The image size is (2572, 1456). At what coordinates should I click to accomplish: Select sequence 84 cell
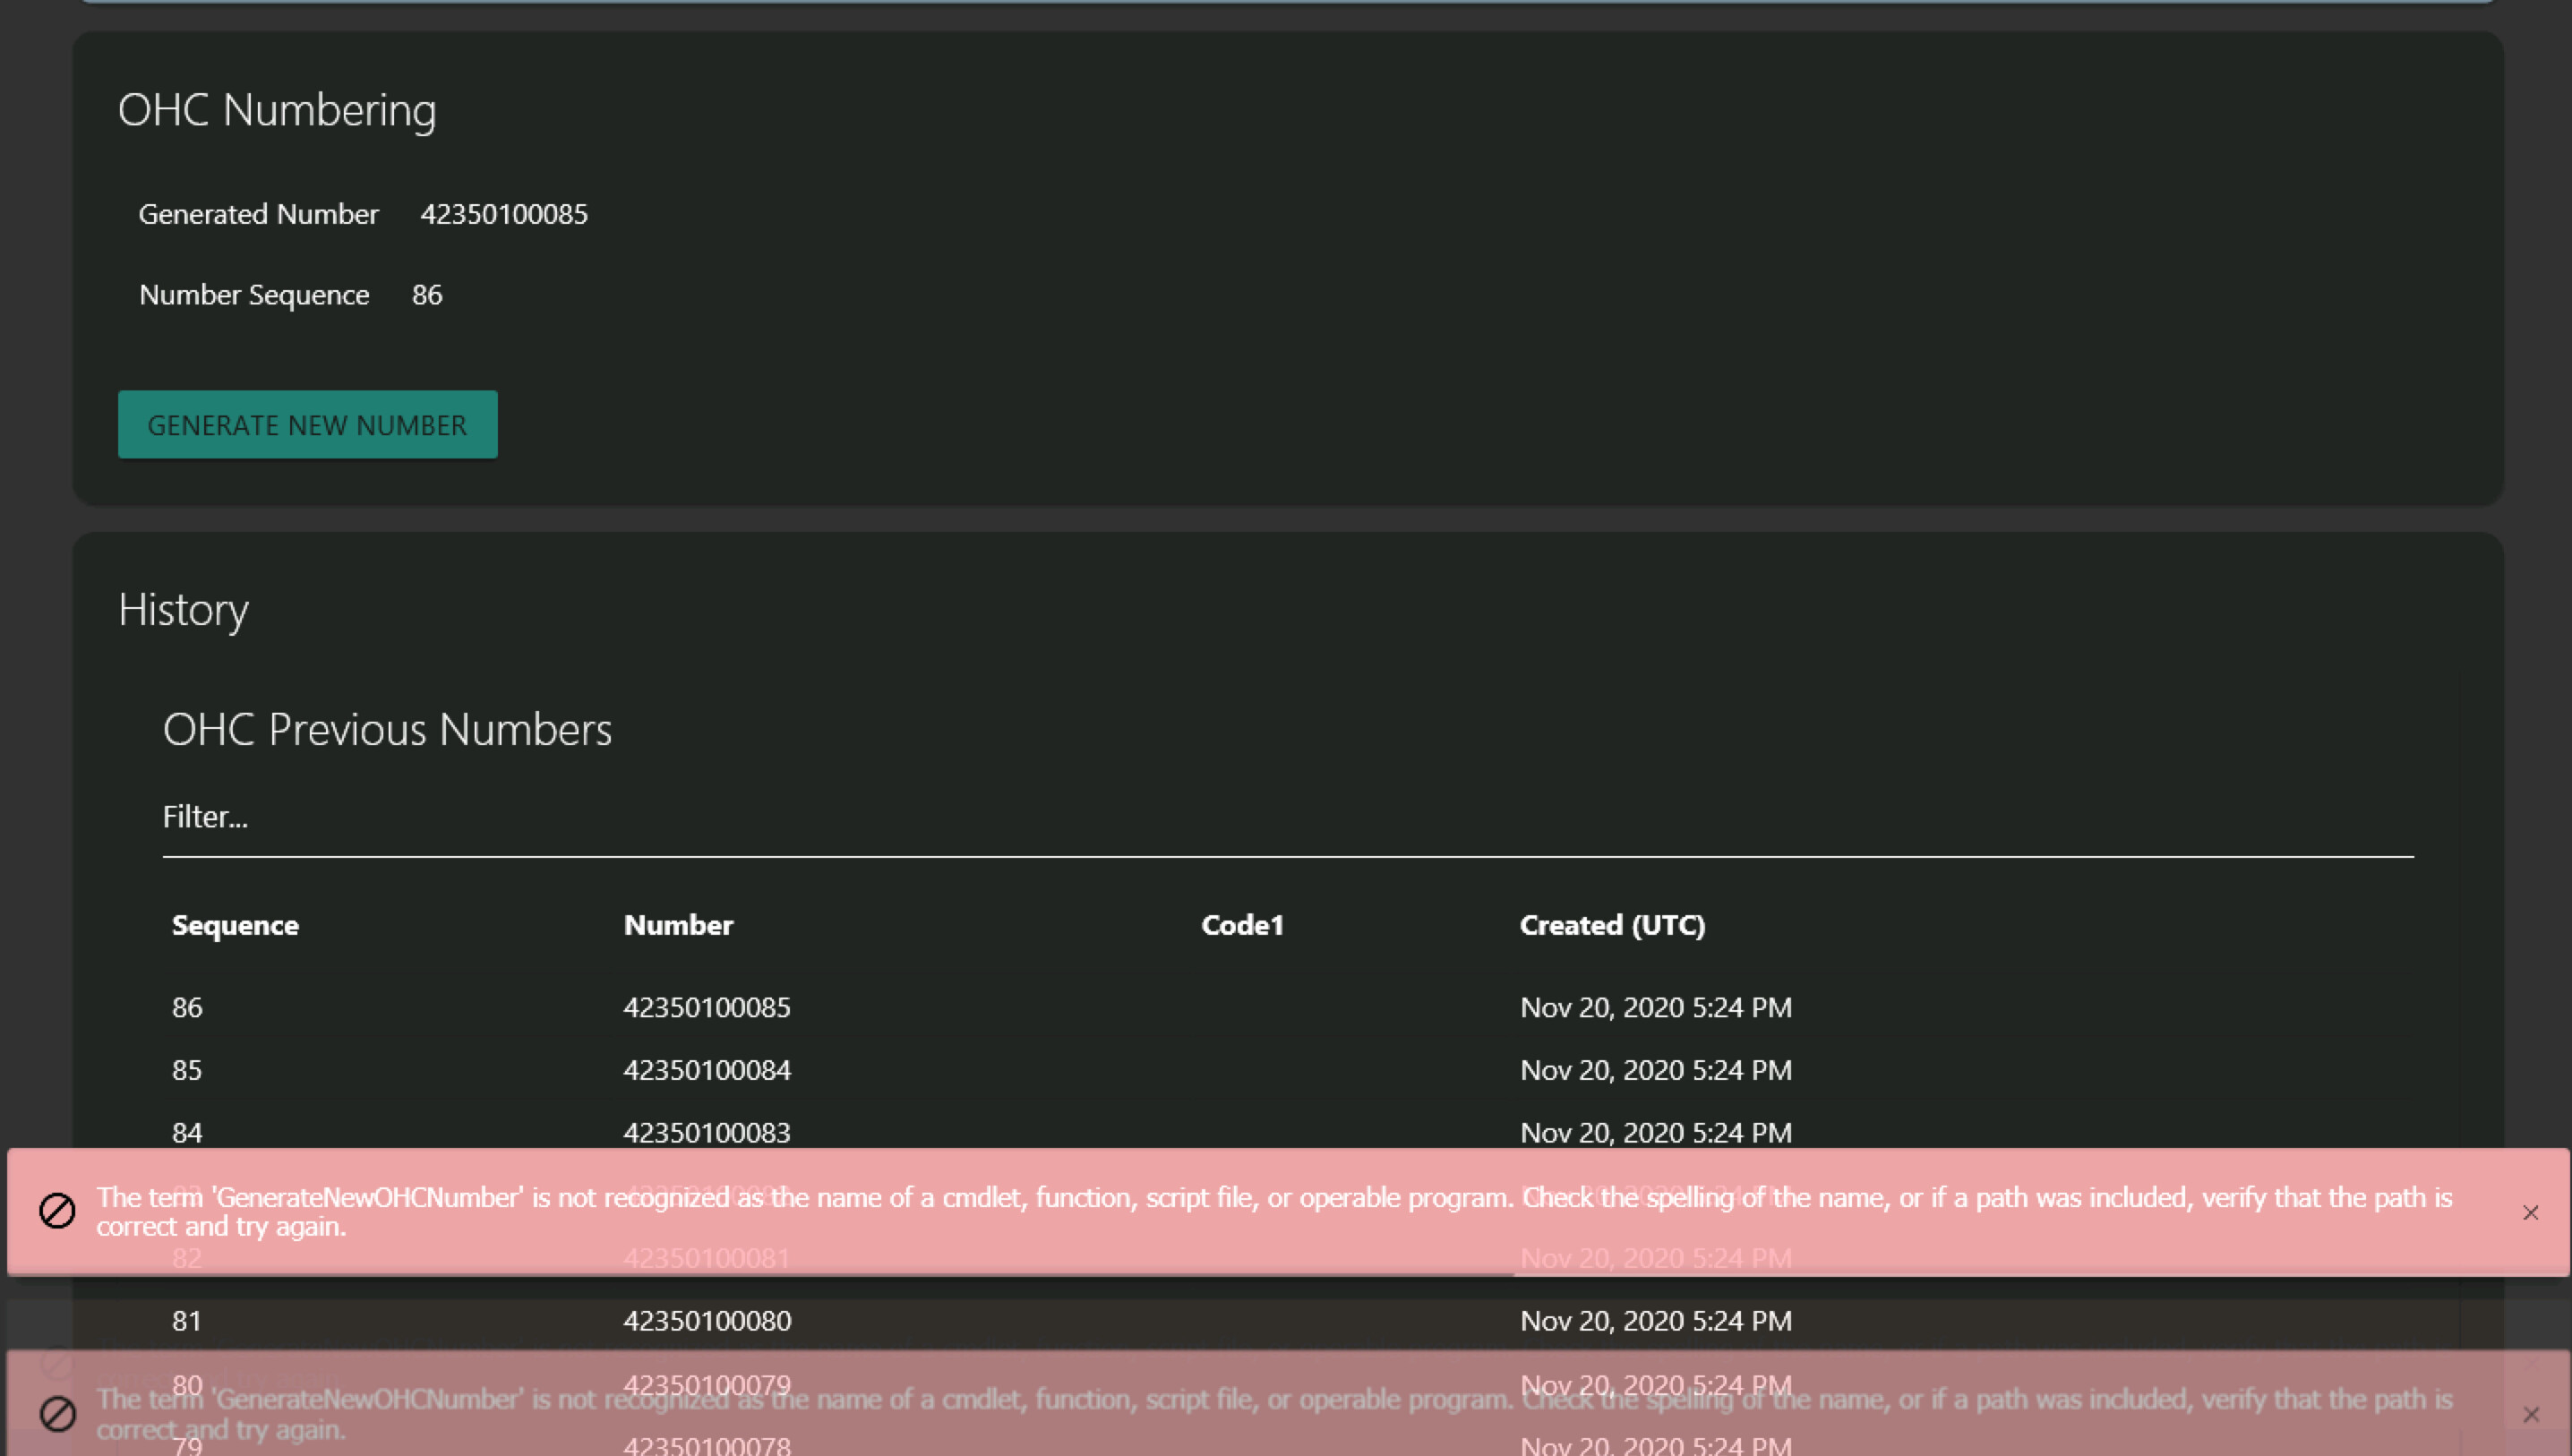187,1132
